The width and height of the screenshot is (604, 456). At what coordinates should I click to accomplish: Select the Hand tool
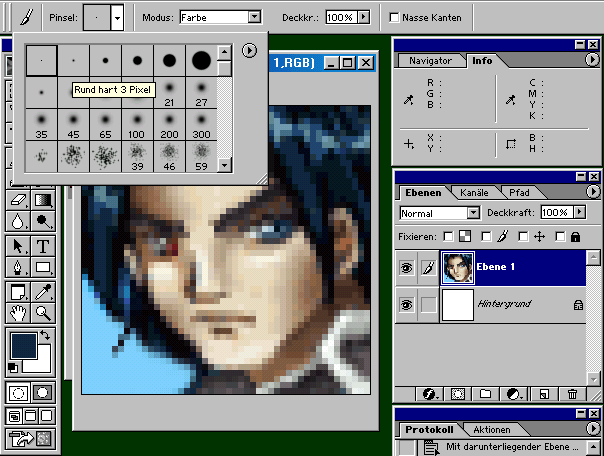(18, 313)
